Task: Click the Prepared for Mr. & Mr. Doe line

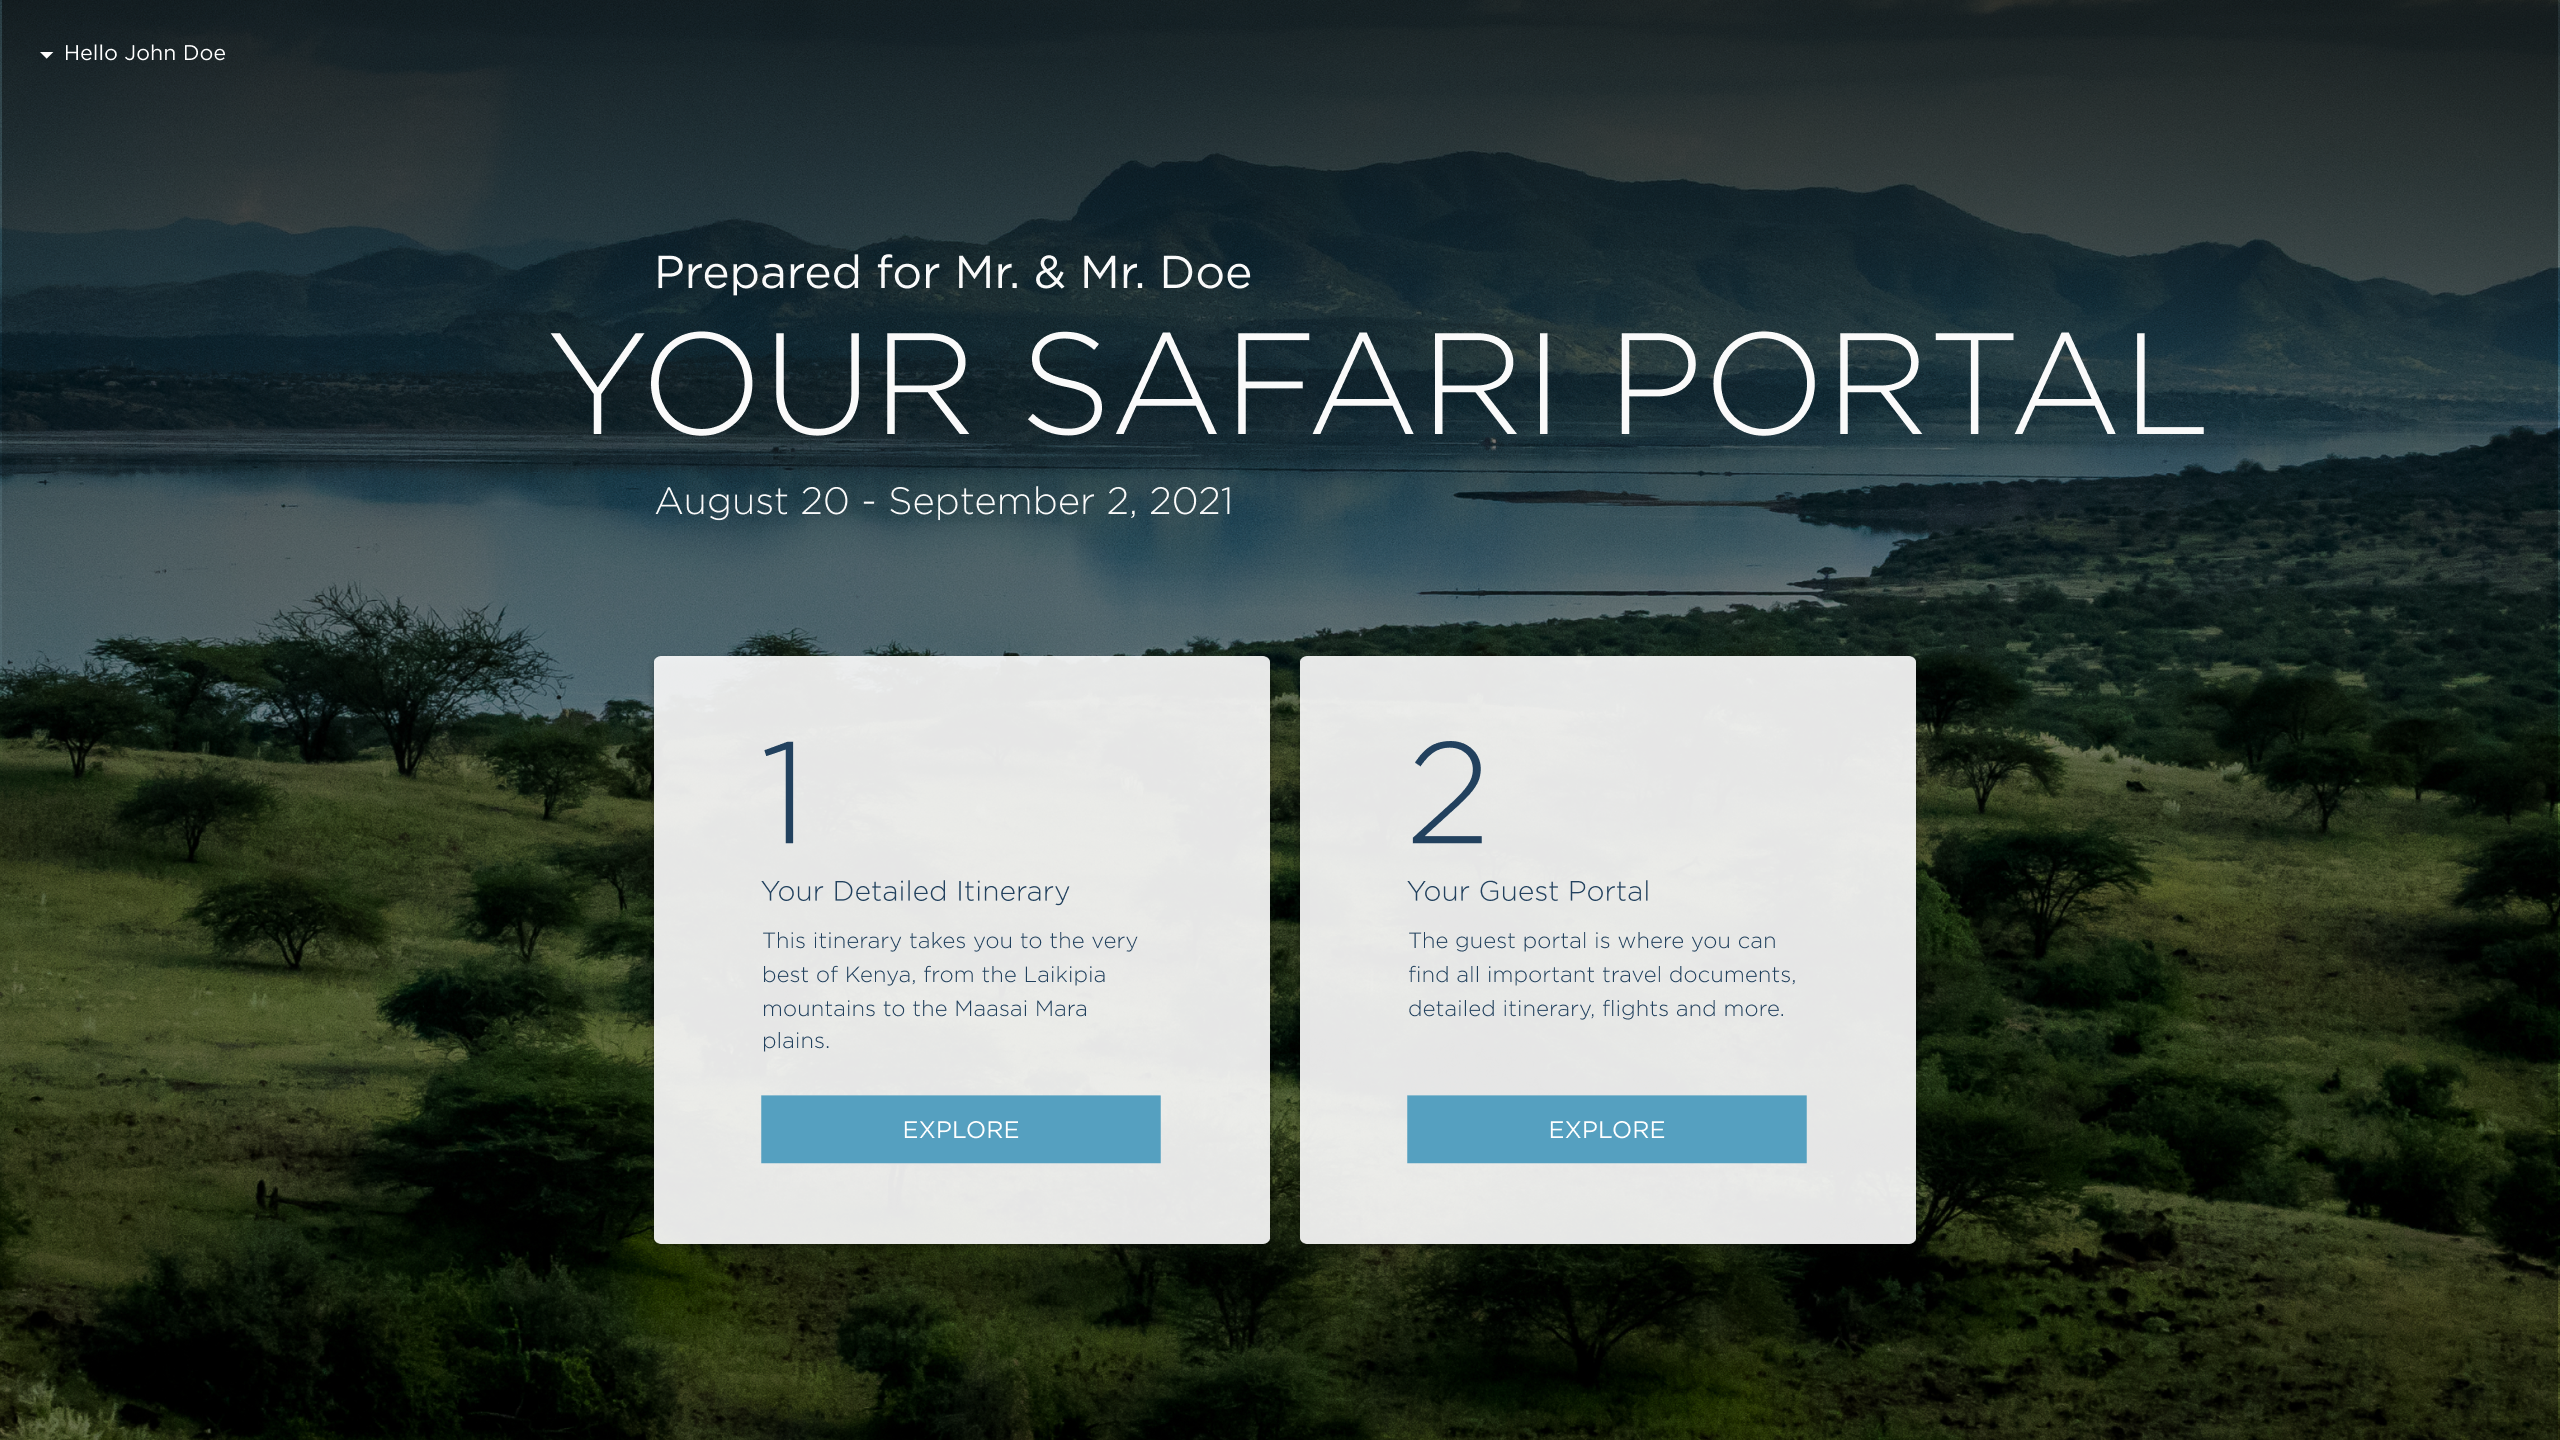Action: tap(952, 272)
